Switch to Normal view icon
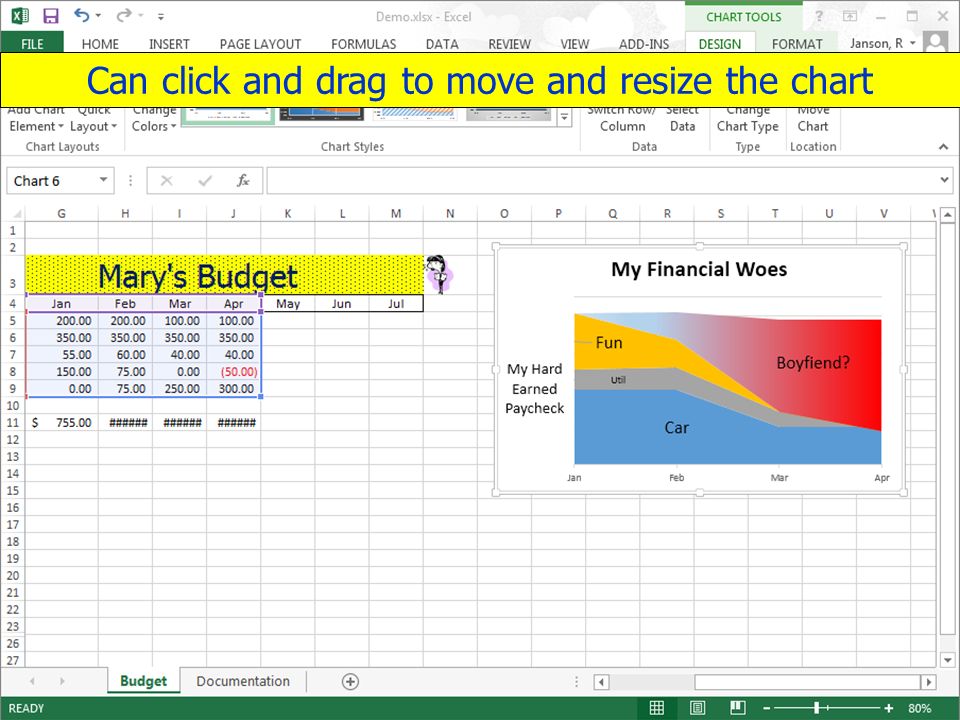The width and height of the screenshot is (960, 720). [656, 708]
